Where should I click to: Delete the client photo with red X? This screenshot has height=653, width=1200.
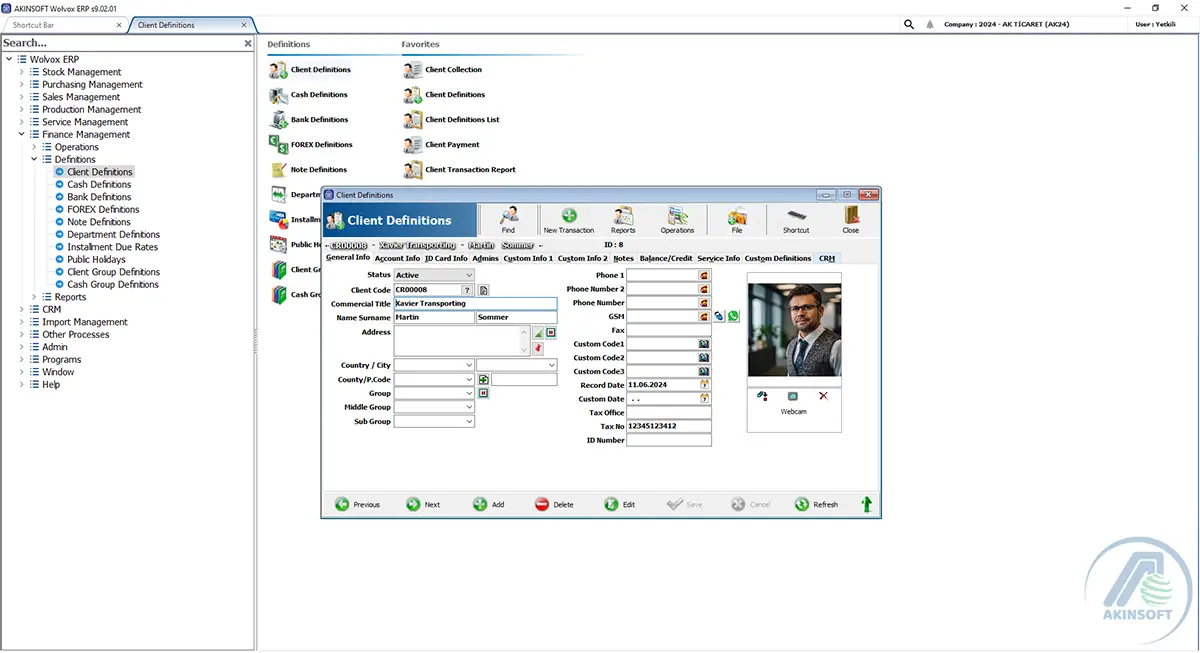823,396
